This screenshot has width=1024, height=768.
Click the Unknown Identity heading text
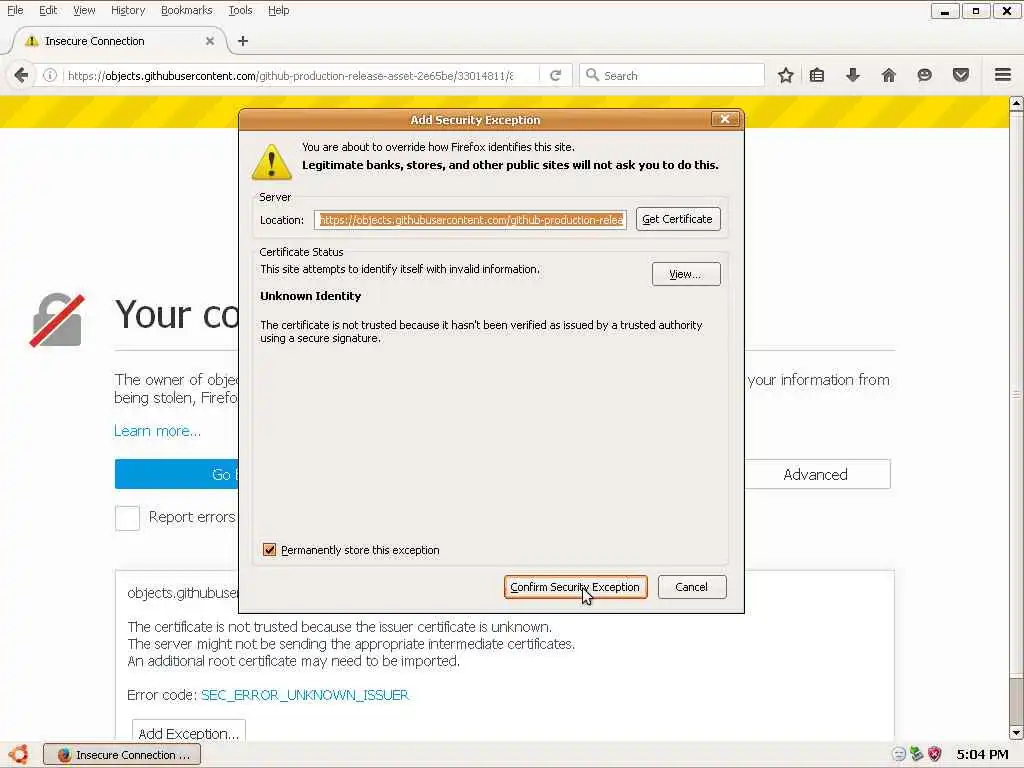click(x=311, y=296)
